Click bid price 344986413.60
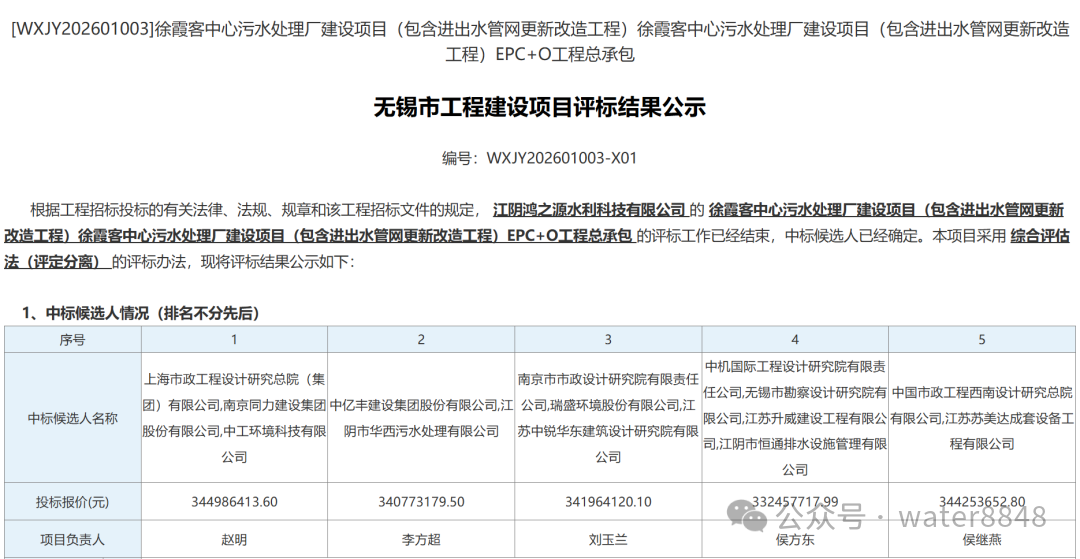 [234, 502]
